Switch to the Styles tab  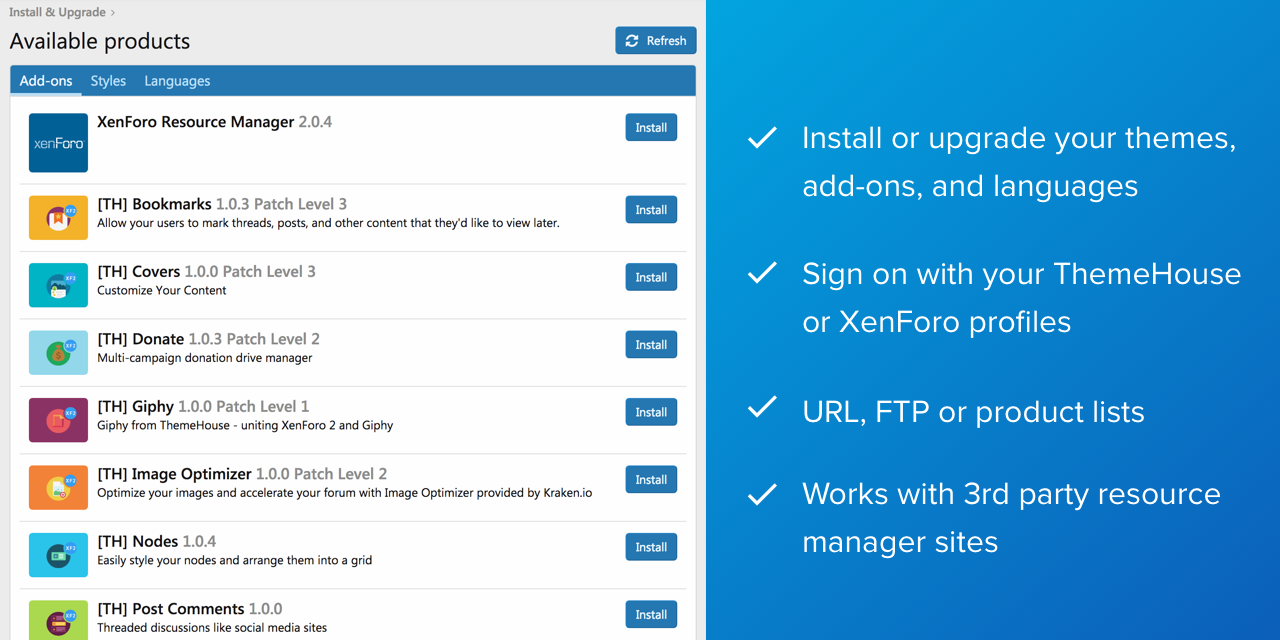coord(108,81)
